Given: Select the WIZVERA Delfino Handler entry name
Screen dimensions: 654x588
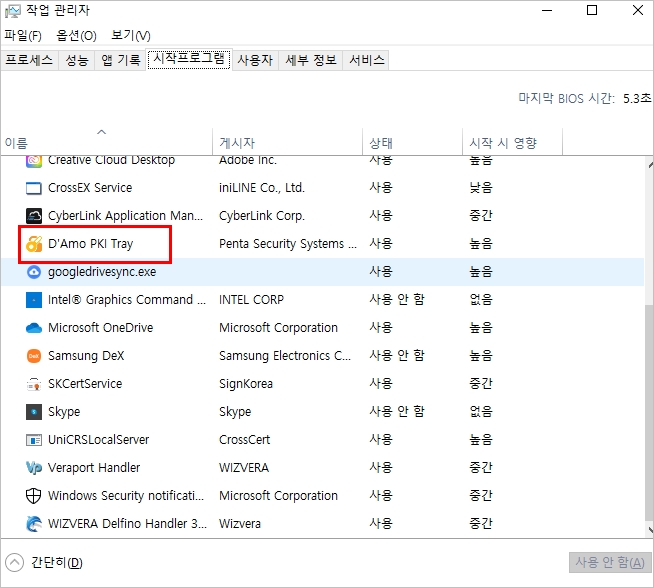Looking at the screenshot, I should [x=127, y=524].
